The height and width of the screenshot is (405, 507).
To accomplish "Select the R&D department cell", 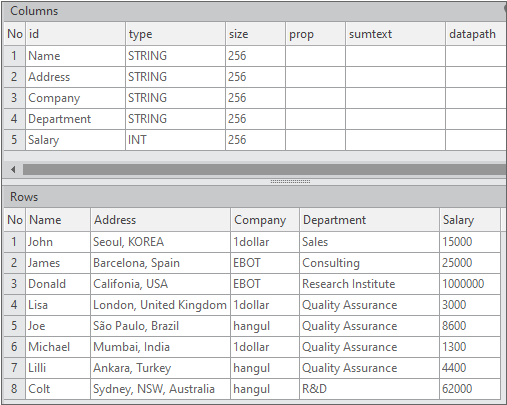I will coord(369,389).
